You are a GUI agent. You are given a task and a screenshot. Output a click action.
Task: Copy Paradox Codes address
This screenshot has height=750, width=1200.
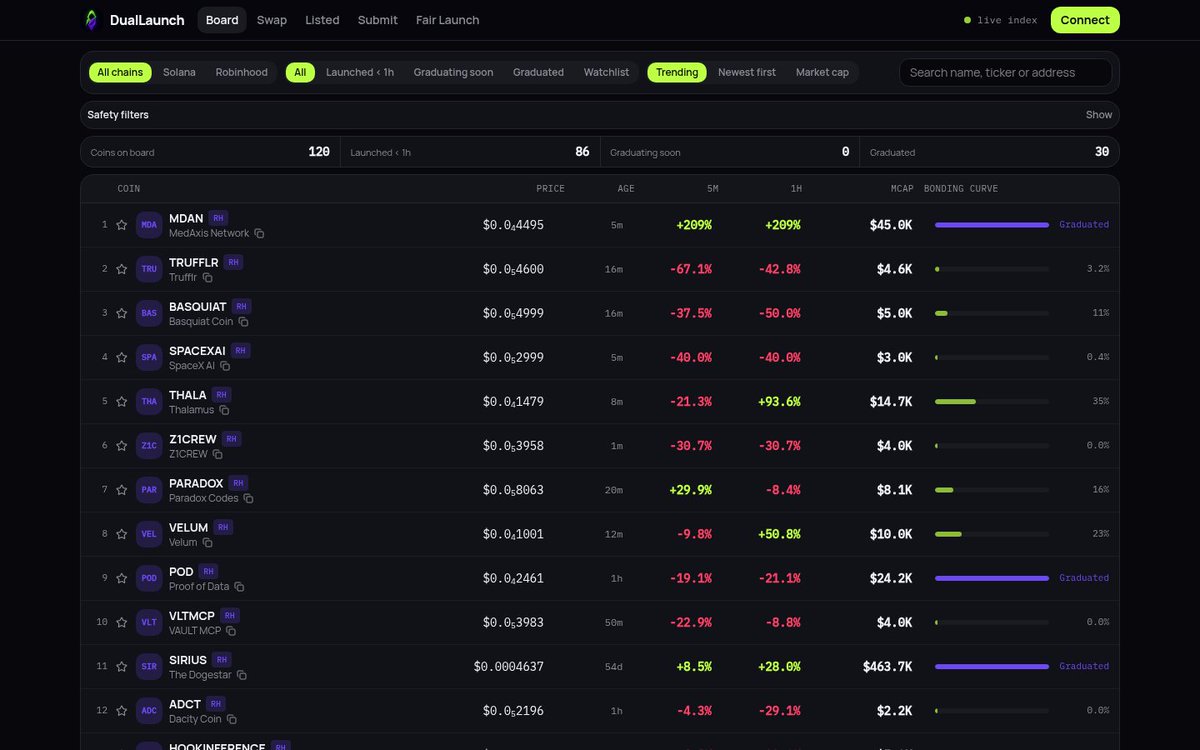coord(248,498)
